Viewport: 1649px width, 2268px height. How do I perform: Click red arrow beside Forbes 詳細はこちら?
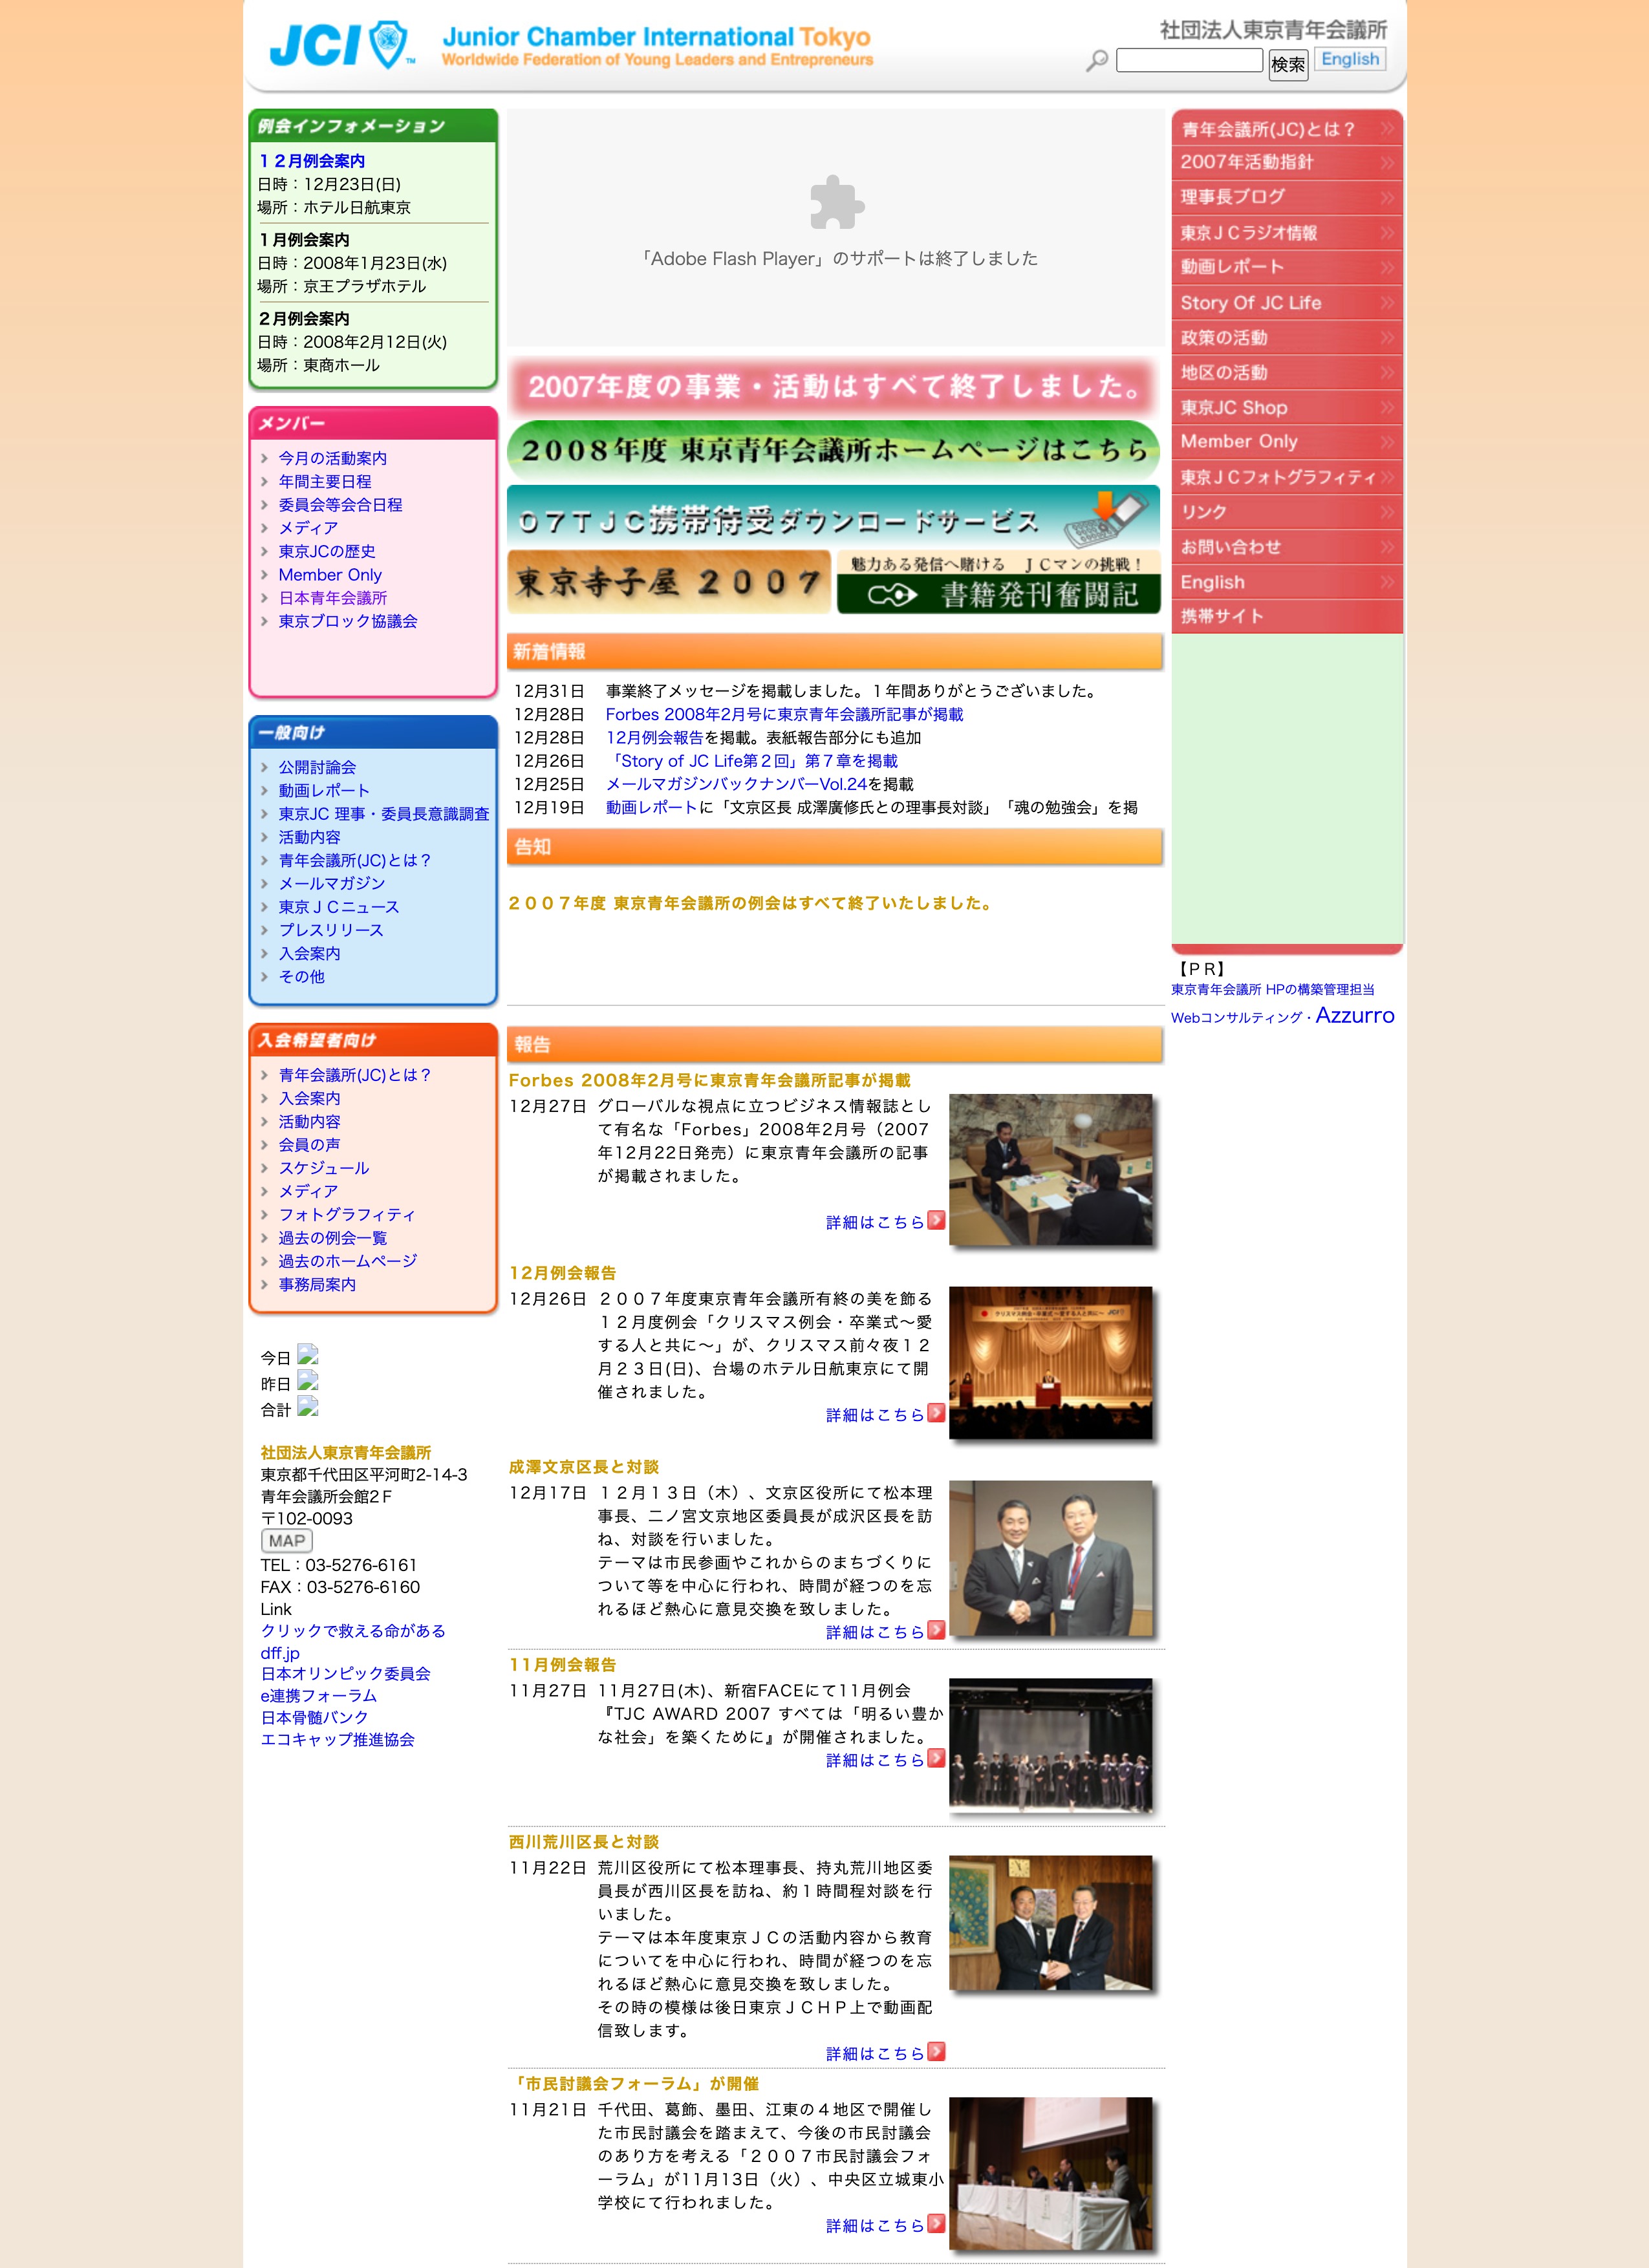tap(936, 1220)
